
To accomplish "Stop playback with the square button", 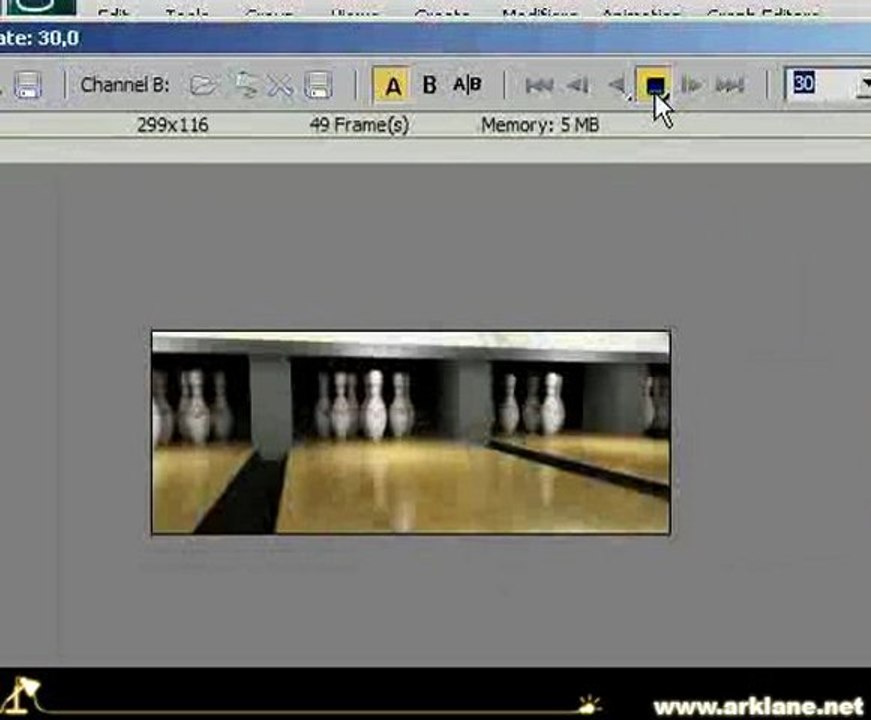I will point(654,85).
